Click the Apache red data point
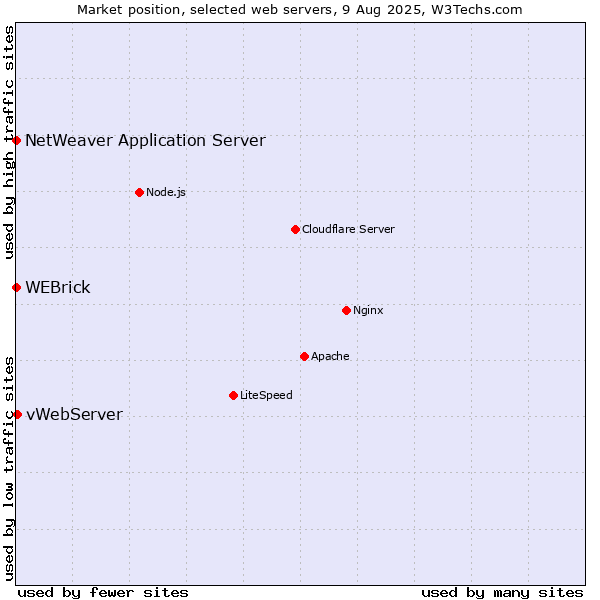Viewport: 600px width, 600px height. tap(305, 356)
